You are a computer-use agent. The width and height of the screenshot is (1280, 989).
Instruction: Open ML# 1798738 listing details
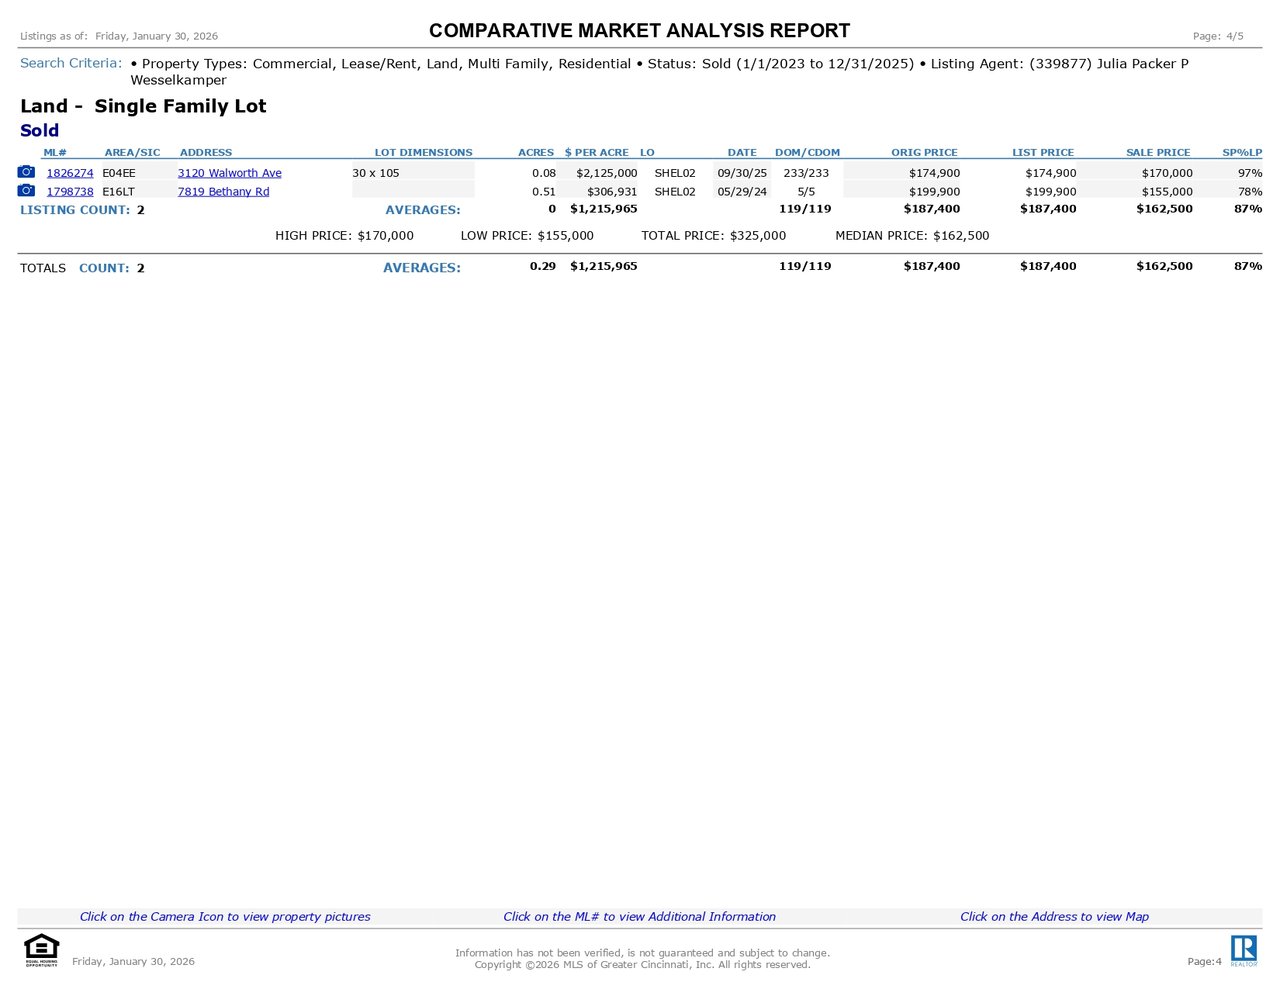pos(70,191)
